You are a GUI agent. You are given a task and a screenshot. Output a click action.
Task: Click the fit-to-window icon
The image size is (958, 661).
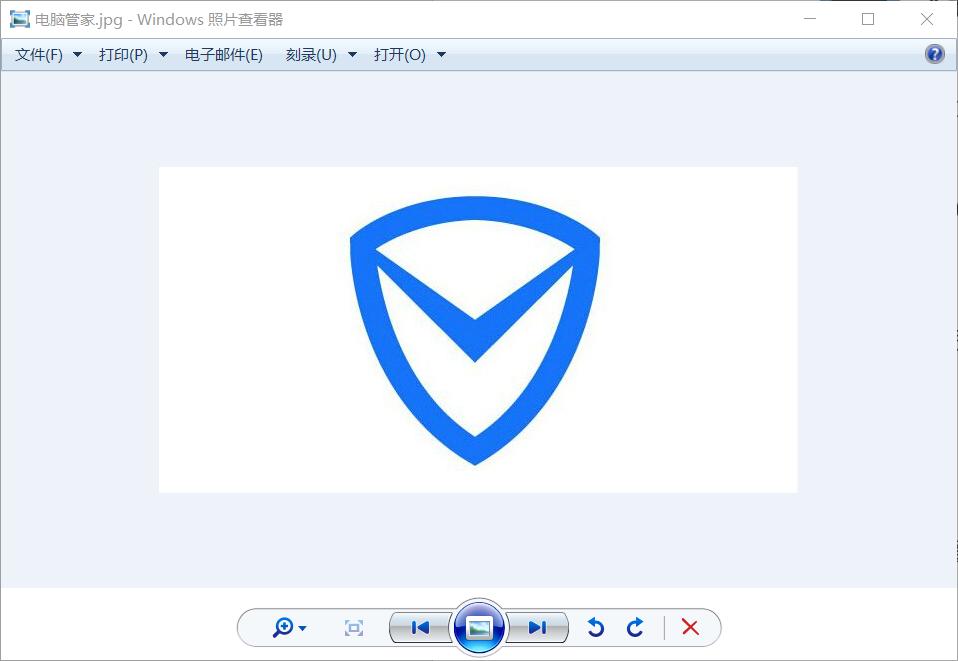coord(352,627)
